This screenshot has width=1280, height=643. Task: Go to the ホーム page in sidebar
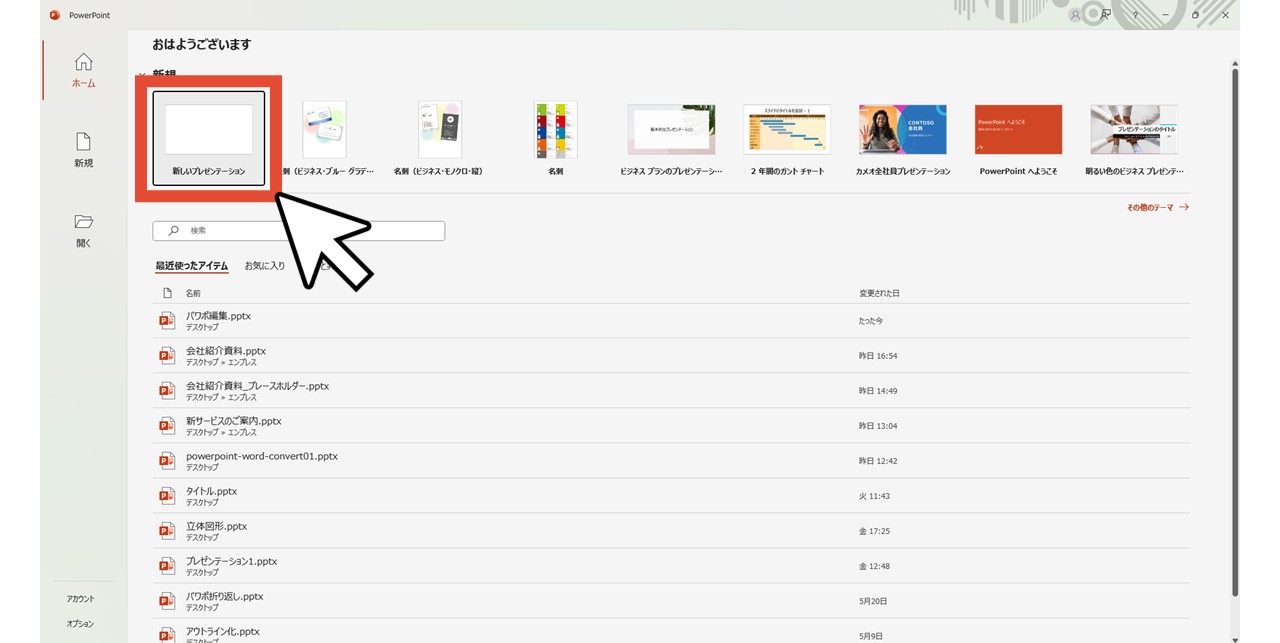(x=84, y=70)
